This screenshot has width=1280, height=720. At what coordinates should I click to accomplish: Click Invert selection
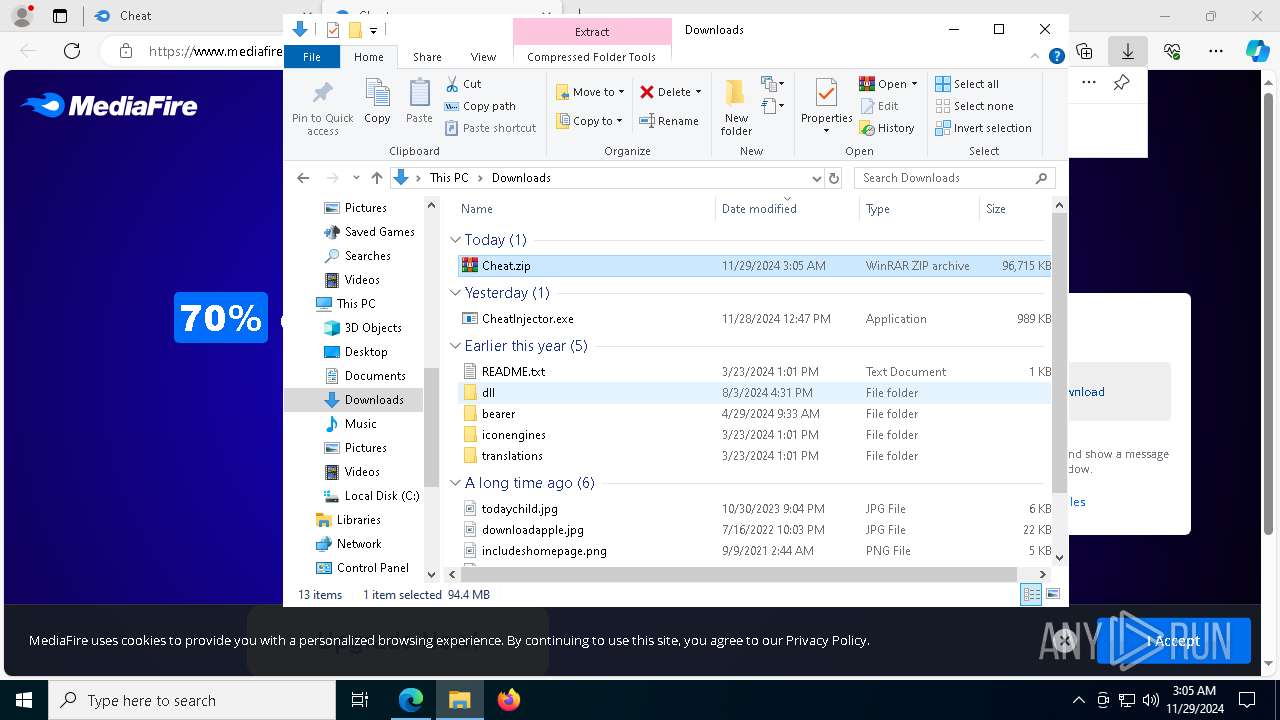click(x=983, y=128)
